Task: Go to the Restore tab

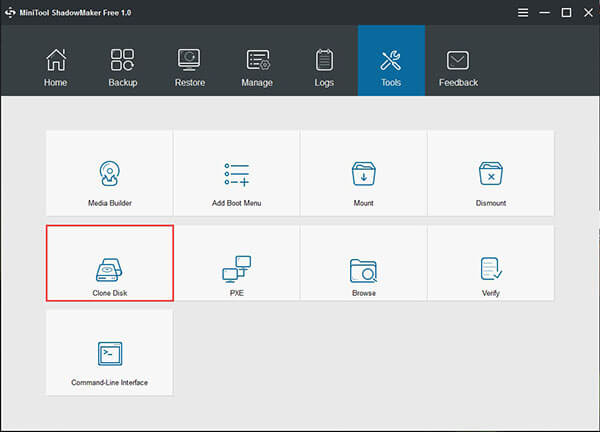Action: (x=190, y=67)
